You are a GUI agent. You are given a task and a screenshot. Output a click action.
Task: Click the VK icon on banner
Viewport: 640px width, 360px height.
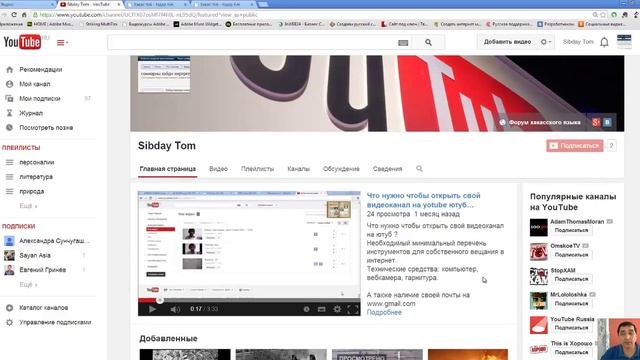[x=607, y=122]
